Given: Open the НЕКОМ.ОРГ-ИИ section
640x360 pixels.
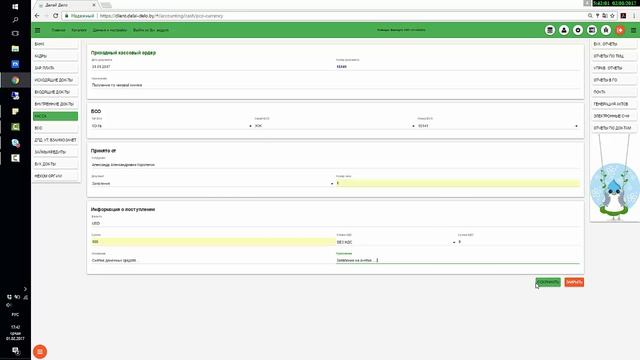Looking at the screenshot, I should coord(56,176).
